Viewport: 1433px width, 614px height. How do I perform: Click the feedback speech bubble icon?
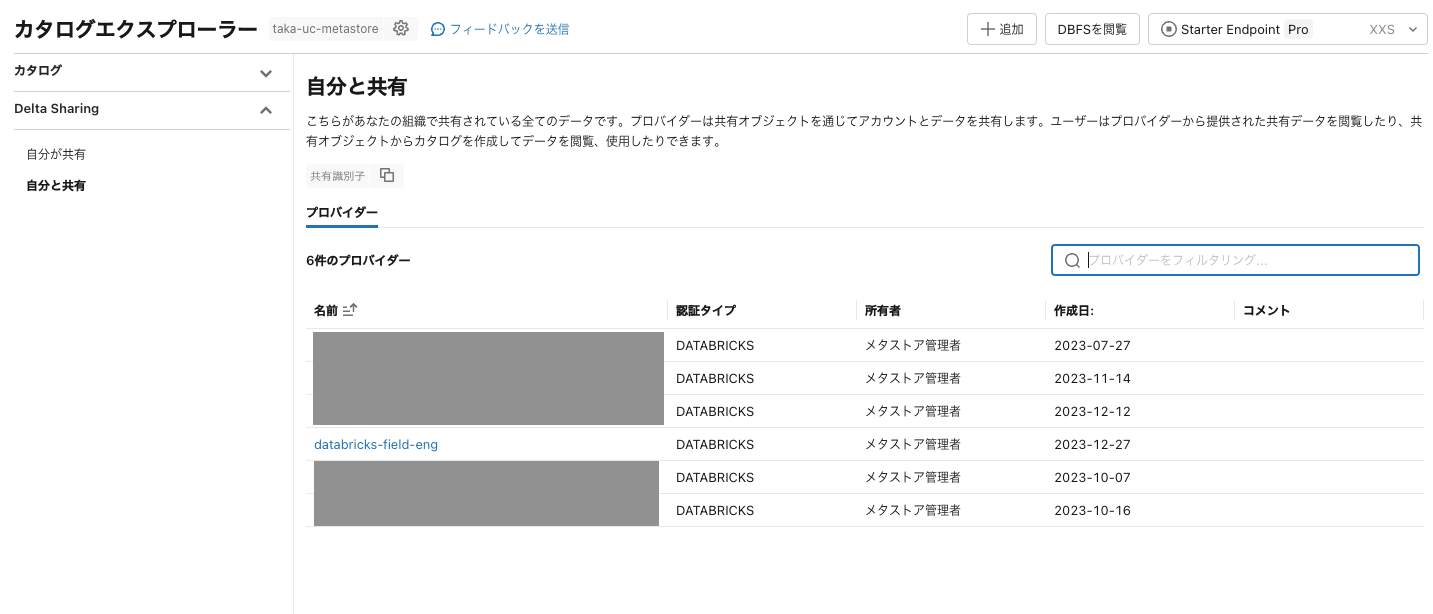[438, 29]
